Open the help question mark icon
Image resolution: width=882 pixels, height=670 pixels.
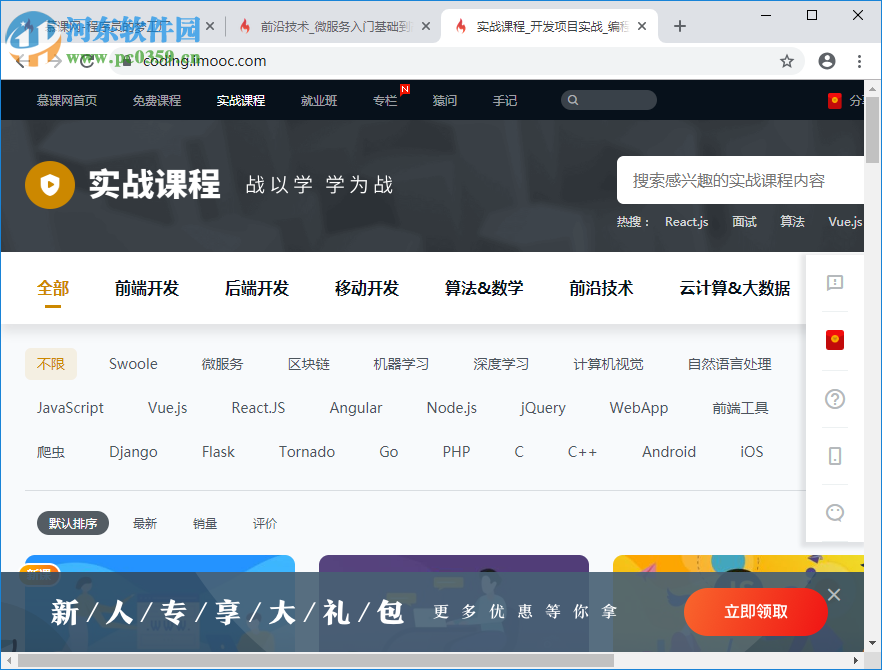834,398
